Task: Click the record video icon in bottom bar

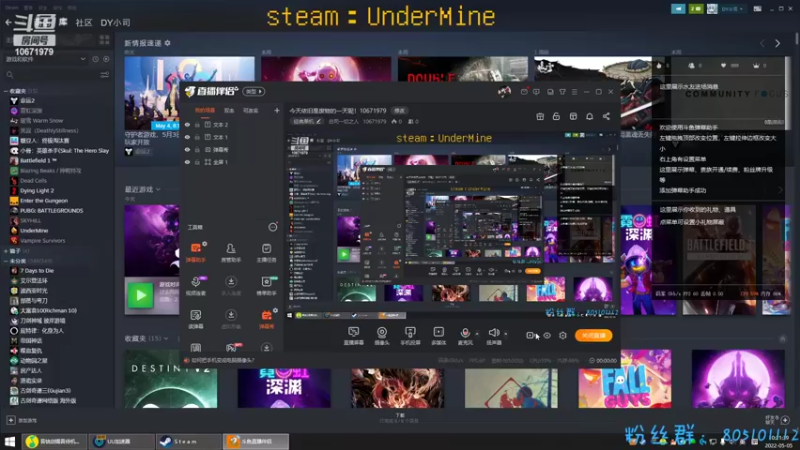Action: click(531, 335)
